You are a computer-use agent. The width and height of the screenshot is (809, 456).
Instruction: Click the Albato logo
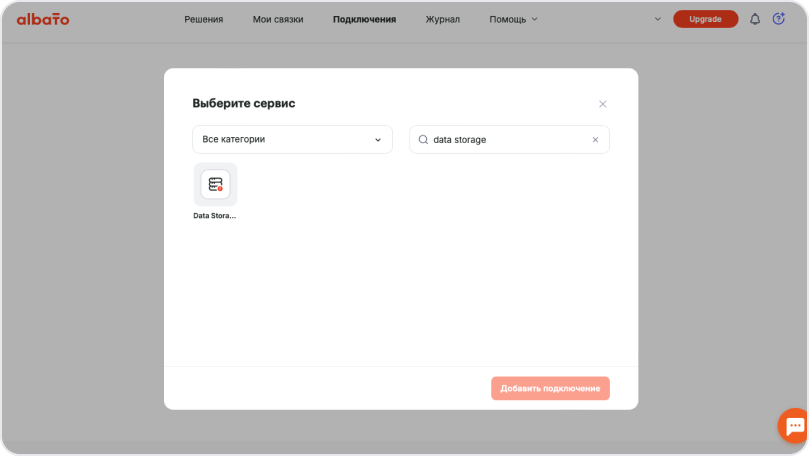43,19
